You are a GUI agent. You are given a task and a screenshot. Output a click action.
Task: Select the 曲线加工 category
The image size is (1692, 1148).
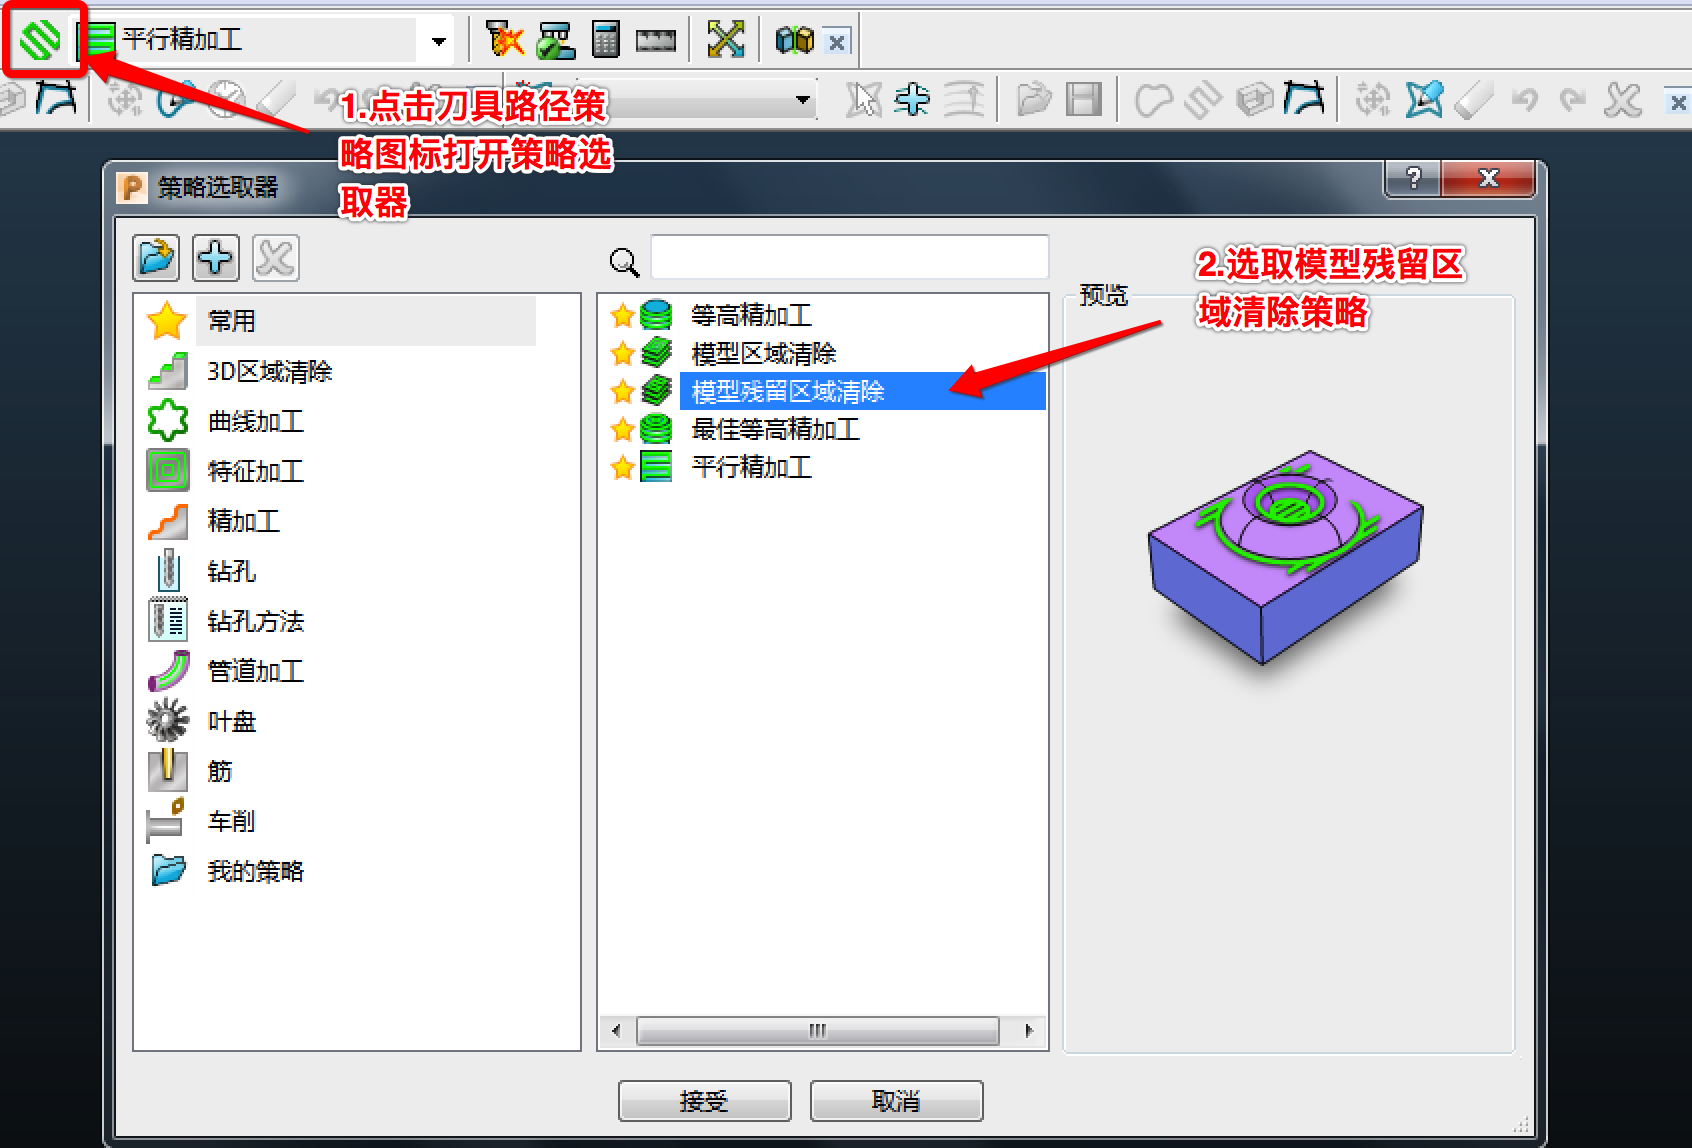256,421
